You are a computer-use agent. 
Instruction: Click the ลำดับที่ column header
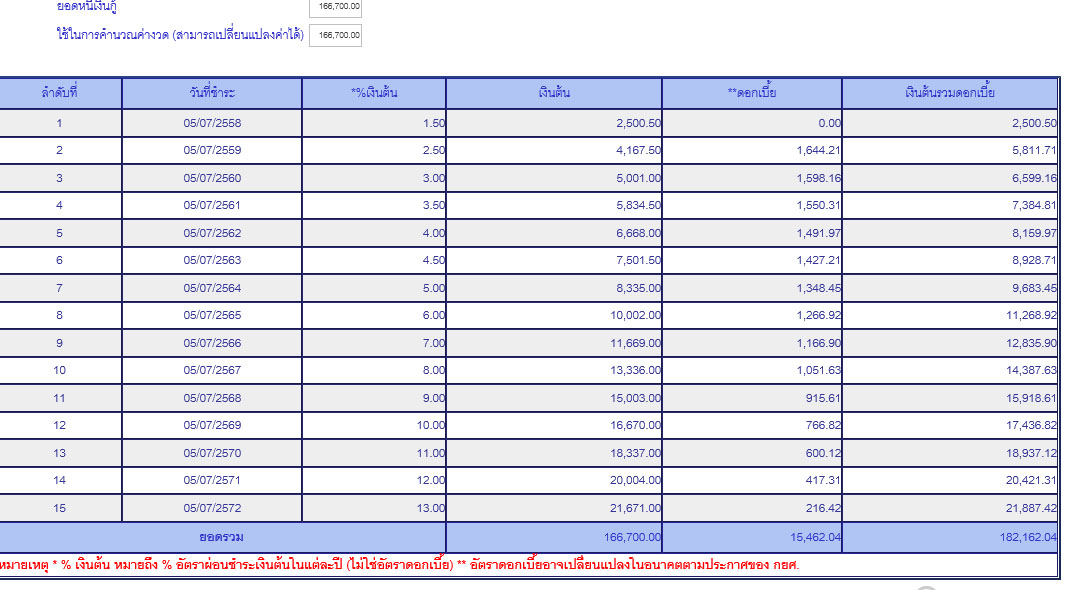(59, 92)
